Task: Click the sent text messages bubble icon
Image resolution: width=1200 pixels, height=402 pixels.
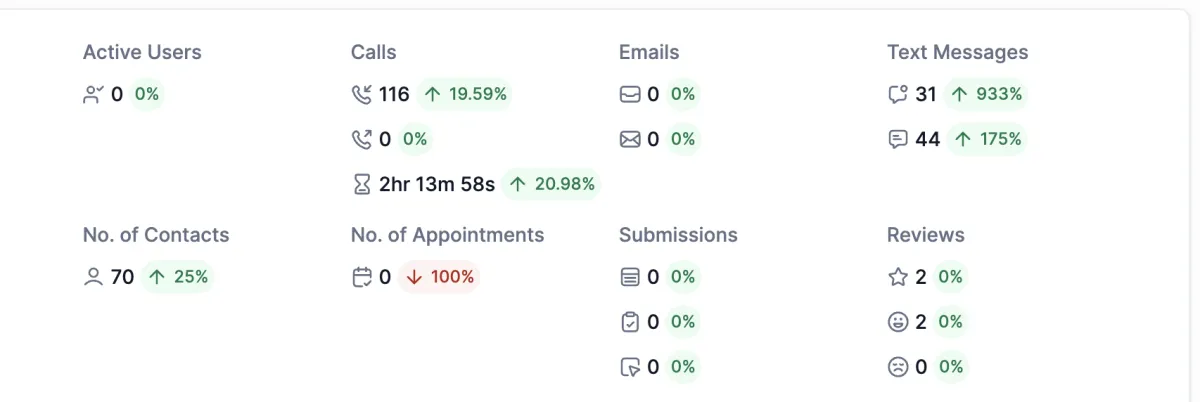Action: point(898,140)
